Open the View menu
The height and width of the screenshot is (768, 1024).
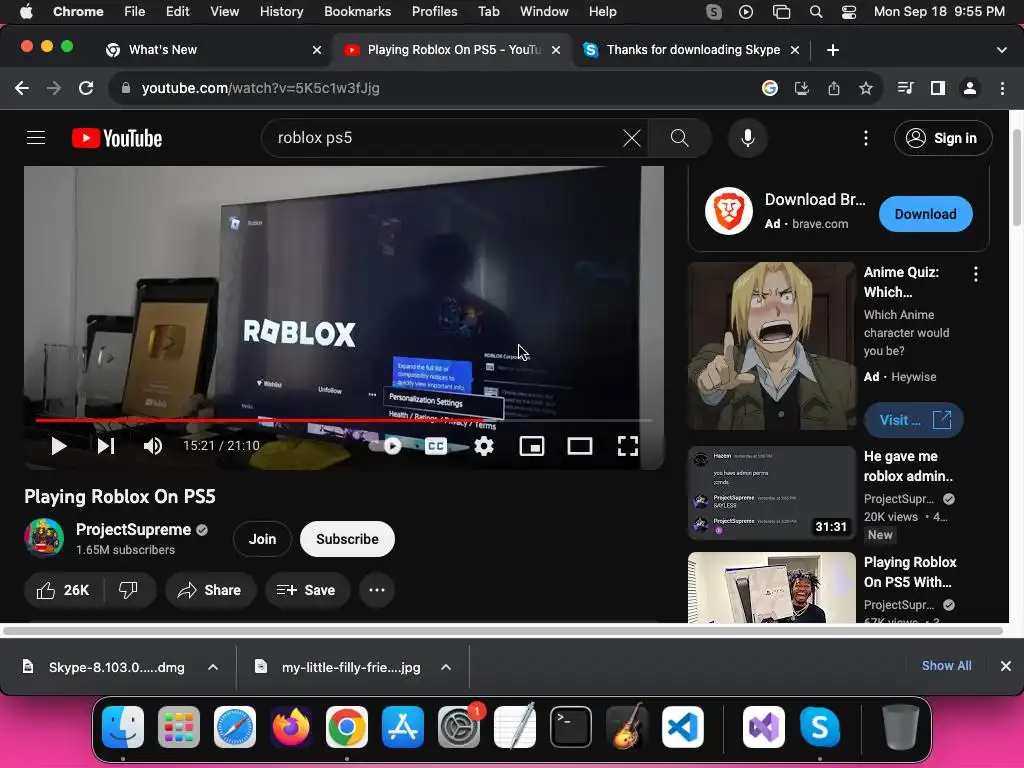(x=224, y=11)
